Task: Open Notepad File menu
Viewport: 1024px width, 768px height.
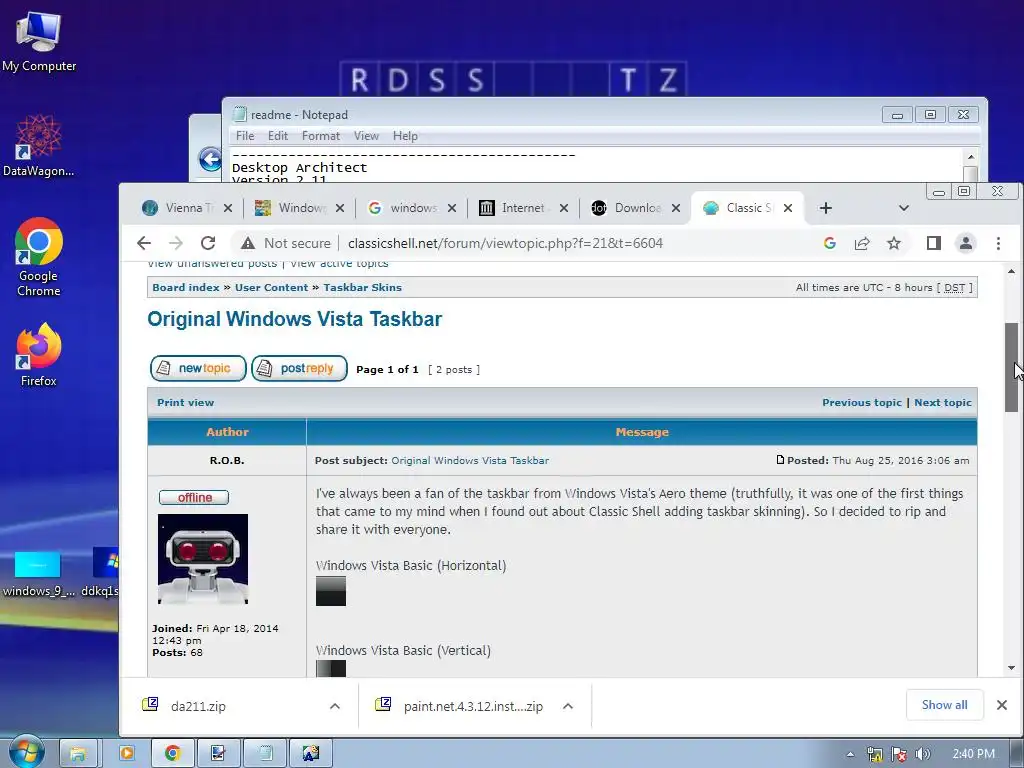Action: click(245, 136)
